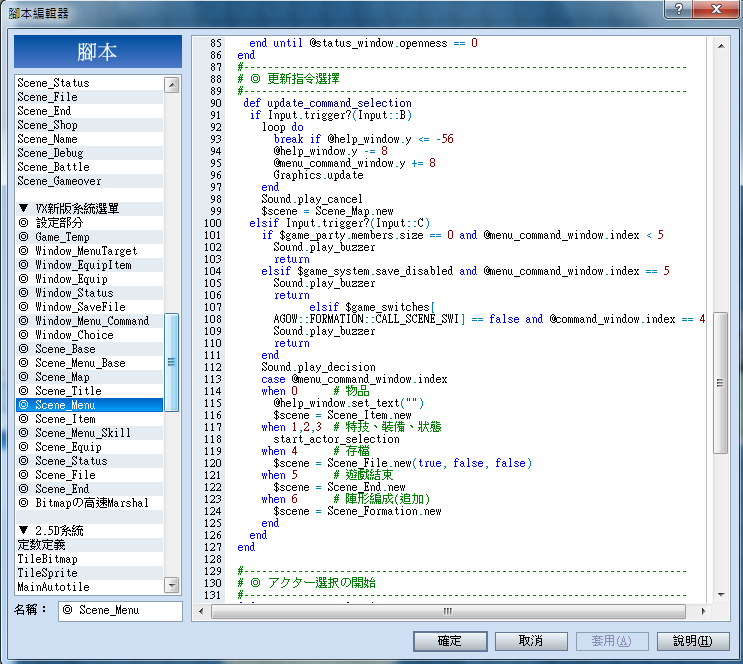Select the ◎ Window_SaveFile script

click(x=90, y=307)
